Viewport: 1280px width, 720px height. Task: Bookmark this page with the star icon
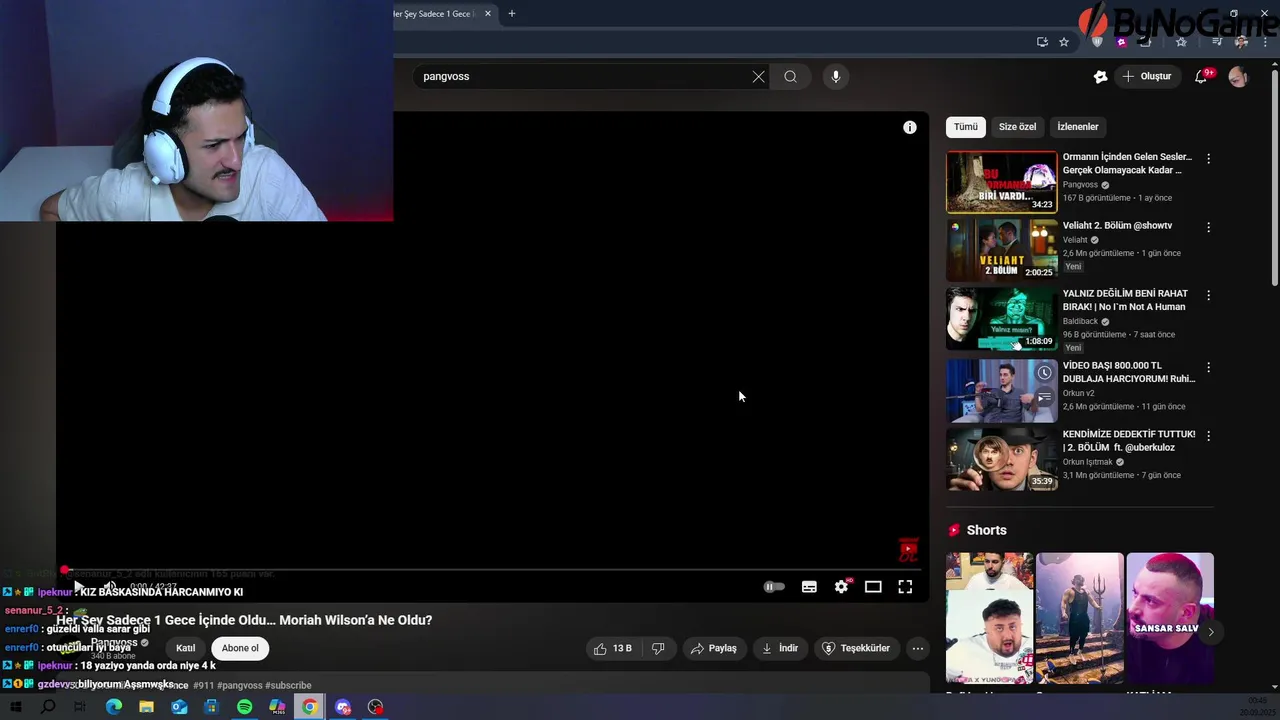tap(1064, 42)
